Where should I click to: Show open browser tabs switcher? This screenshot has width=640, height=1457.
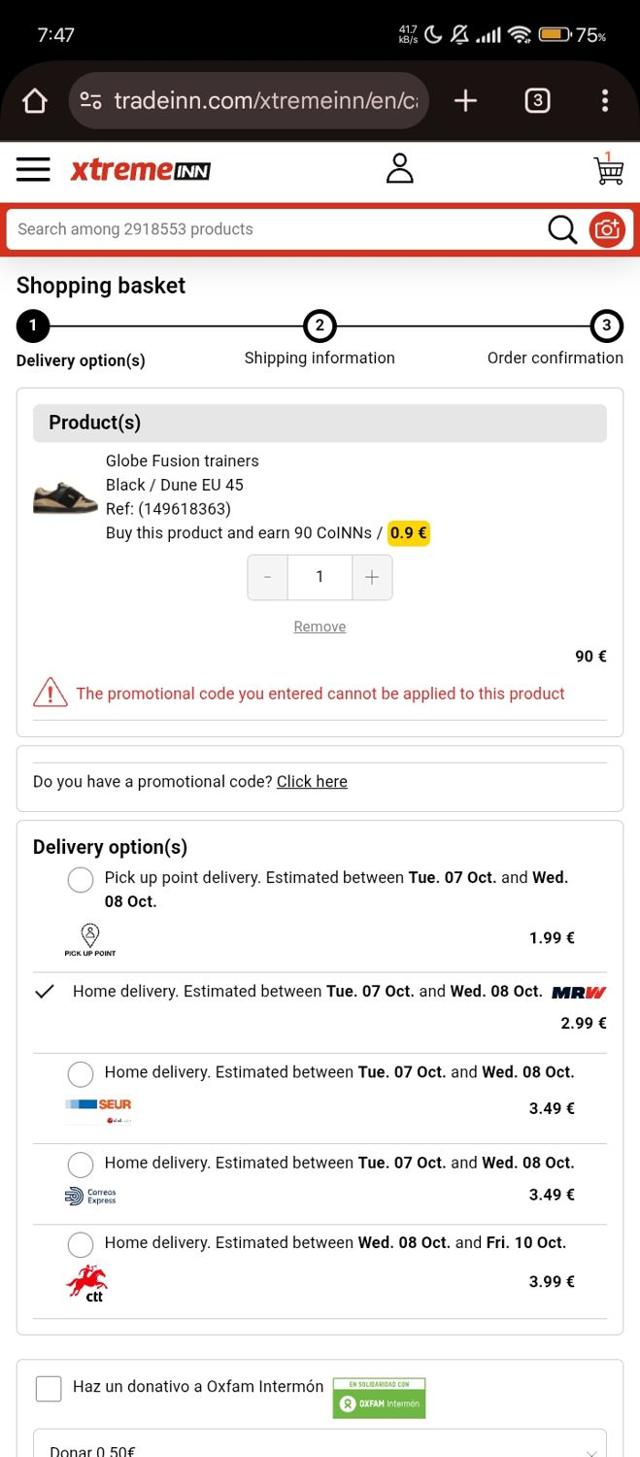pyautogui.click(x=537, y=101)
